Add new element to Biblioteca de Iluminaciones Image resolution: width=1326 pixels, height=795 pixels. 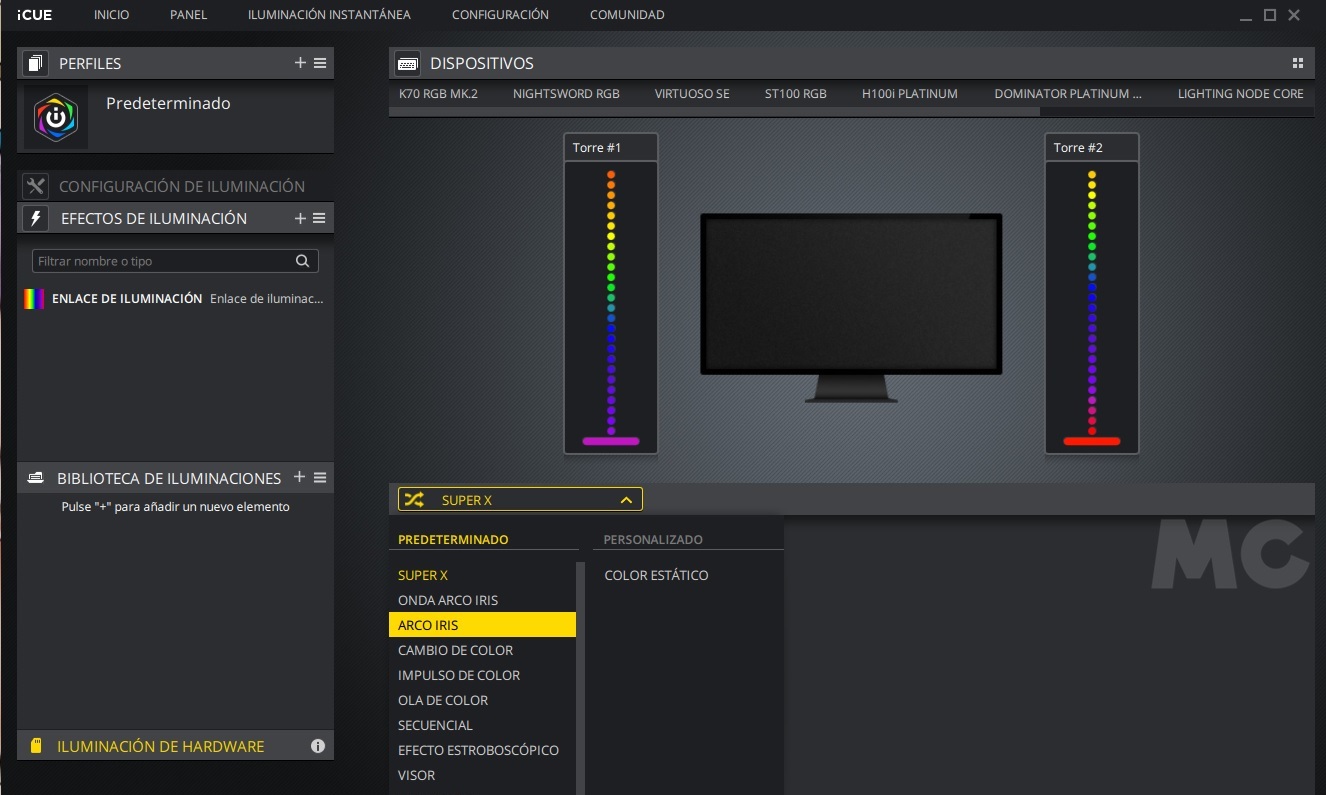tap(300, 478)
